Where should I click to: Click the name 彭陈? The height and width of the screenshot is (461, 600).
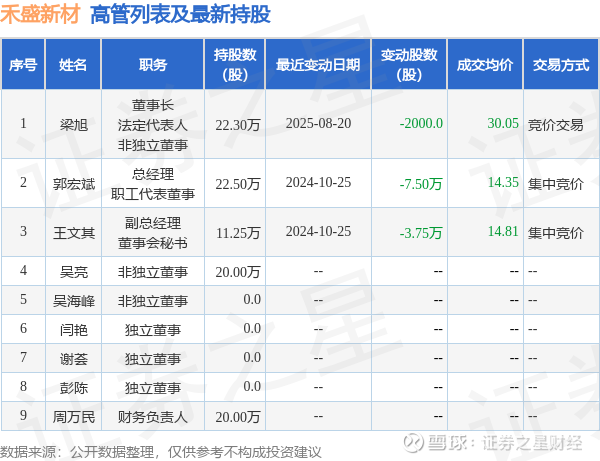click(x=73, y=388)
